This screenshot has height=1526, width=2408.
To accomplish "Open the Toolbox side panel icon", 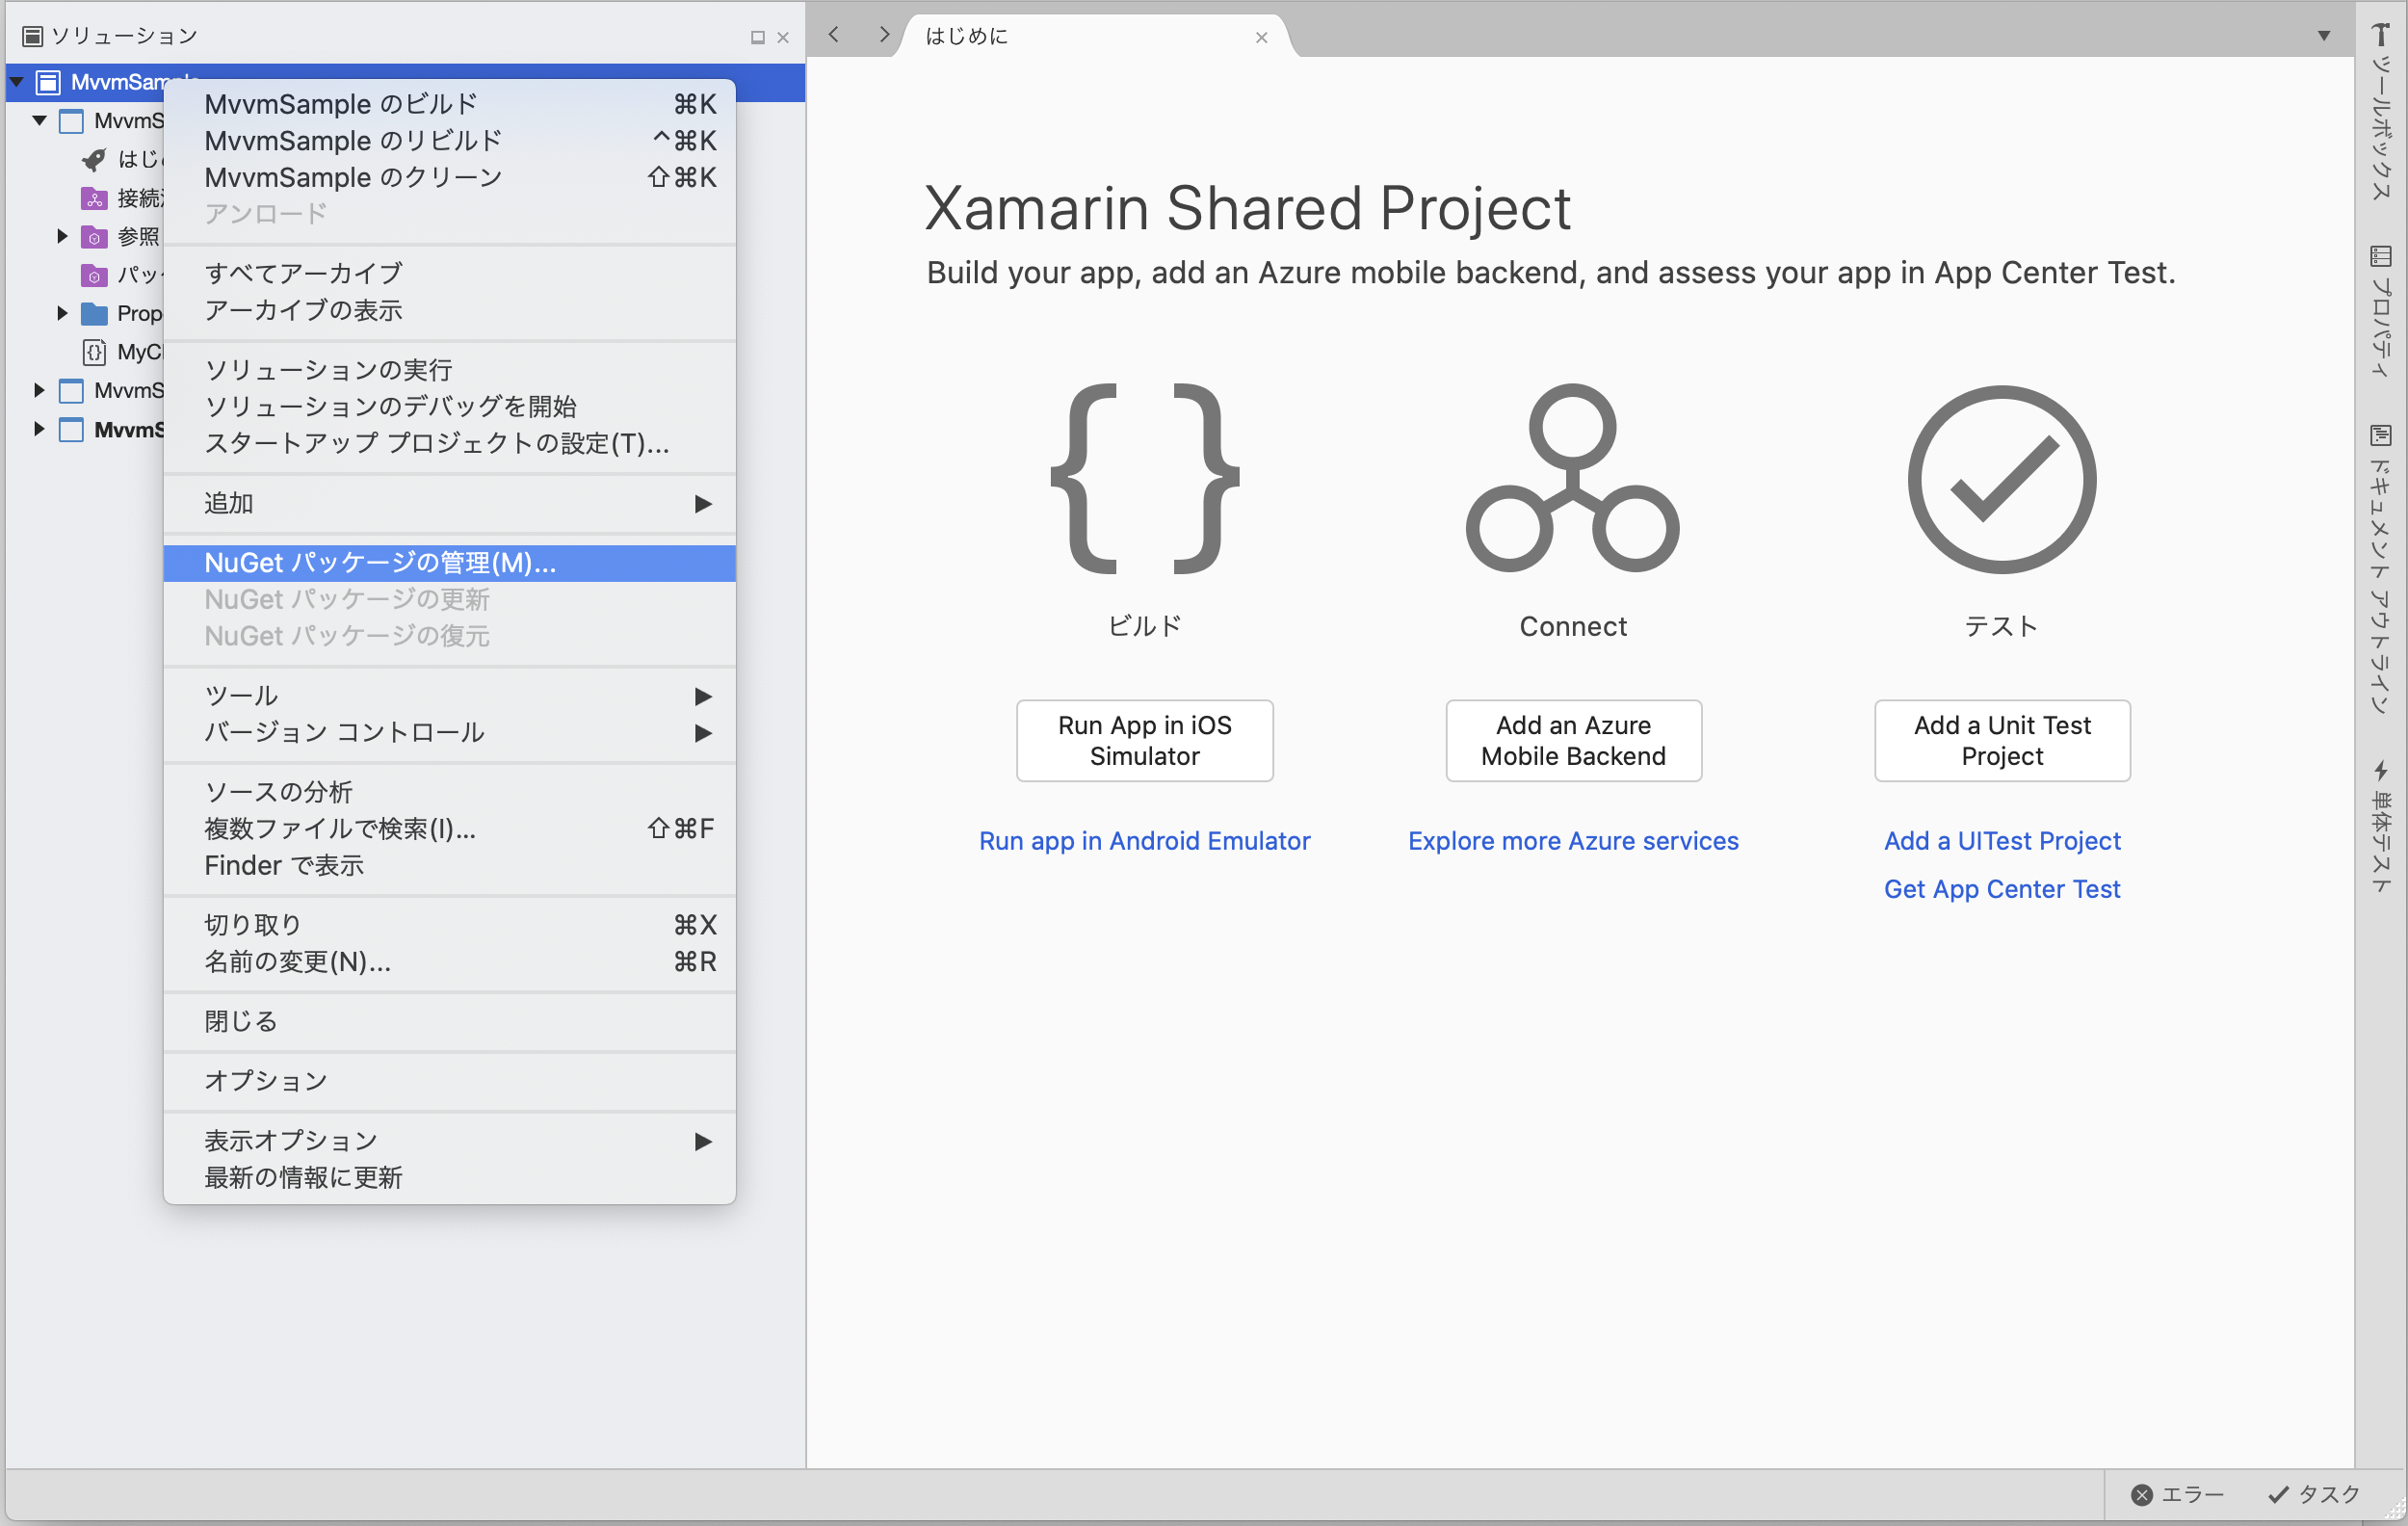I will point(2381,34).
